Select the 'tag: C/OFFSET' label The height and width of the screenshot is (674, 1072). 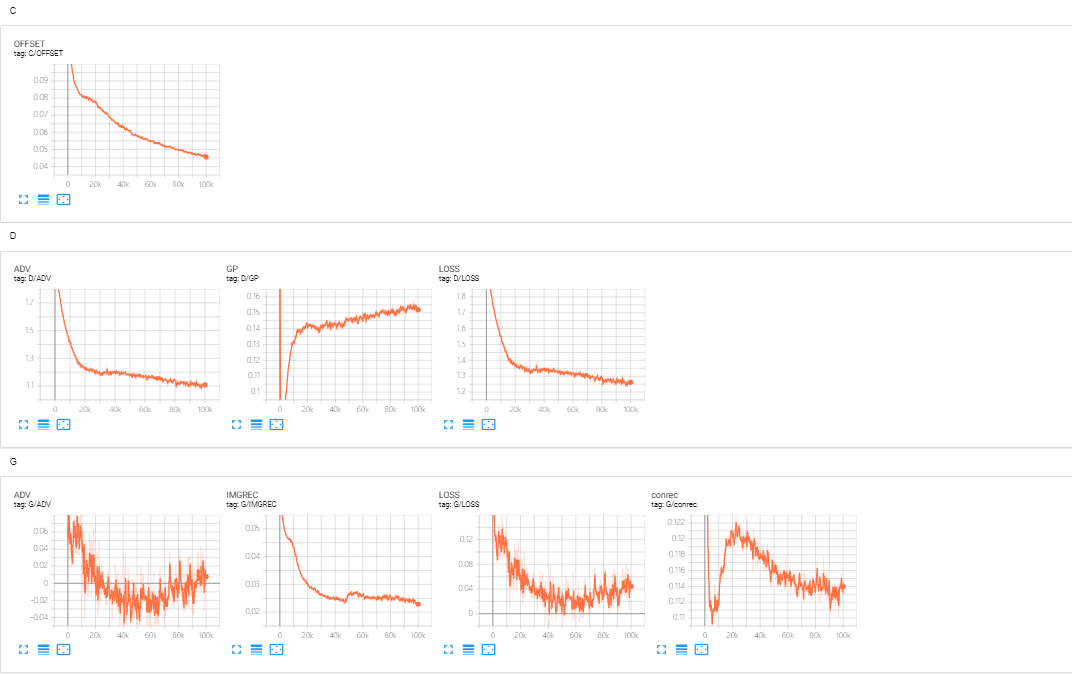pyautogui.click(x=38, y=53)
